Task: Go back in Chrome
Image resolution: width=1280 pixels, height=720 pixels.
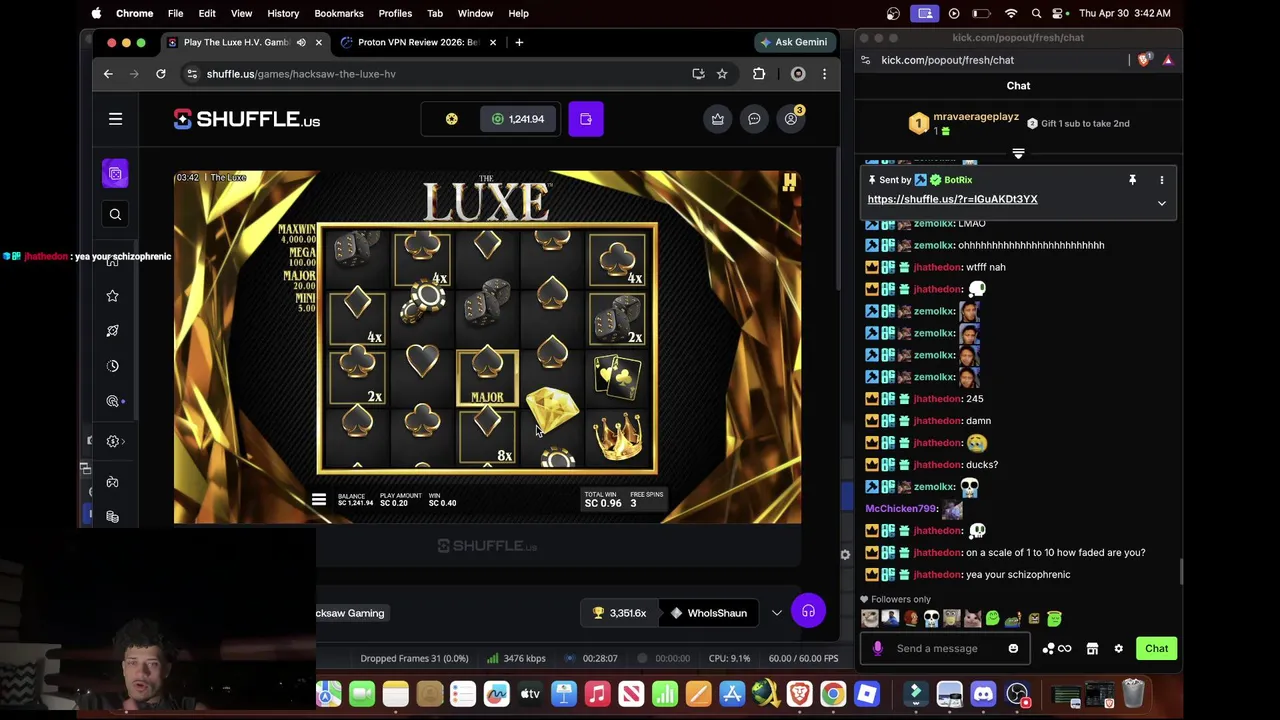Action: tap(108, 74)
